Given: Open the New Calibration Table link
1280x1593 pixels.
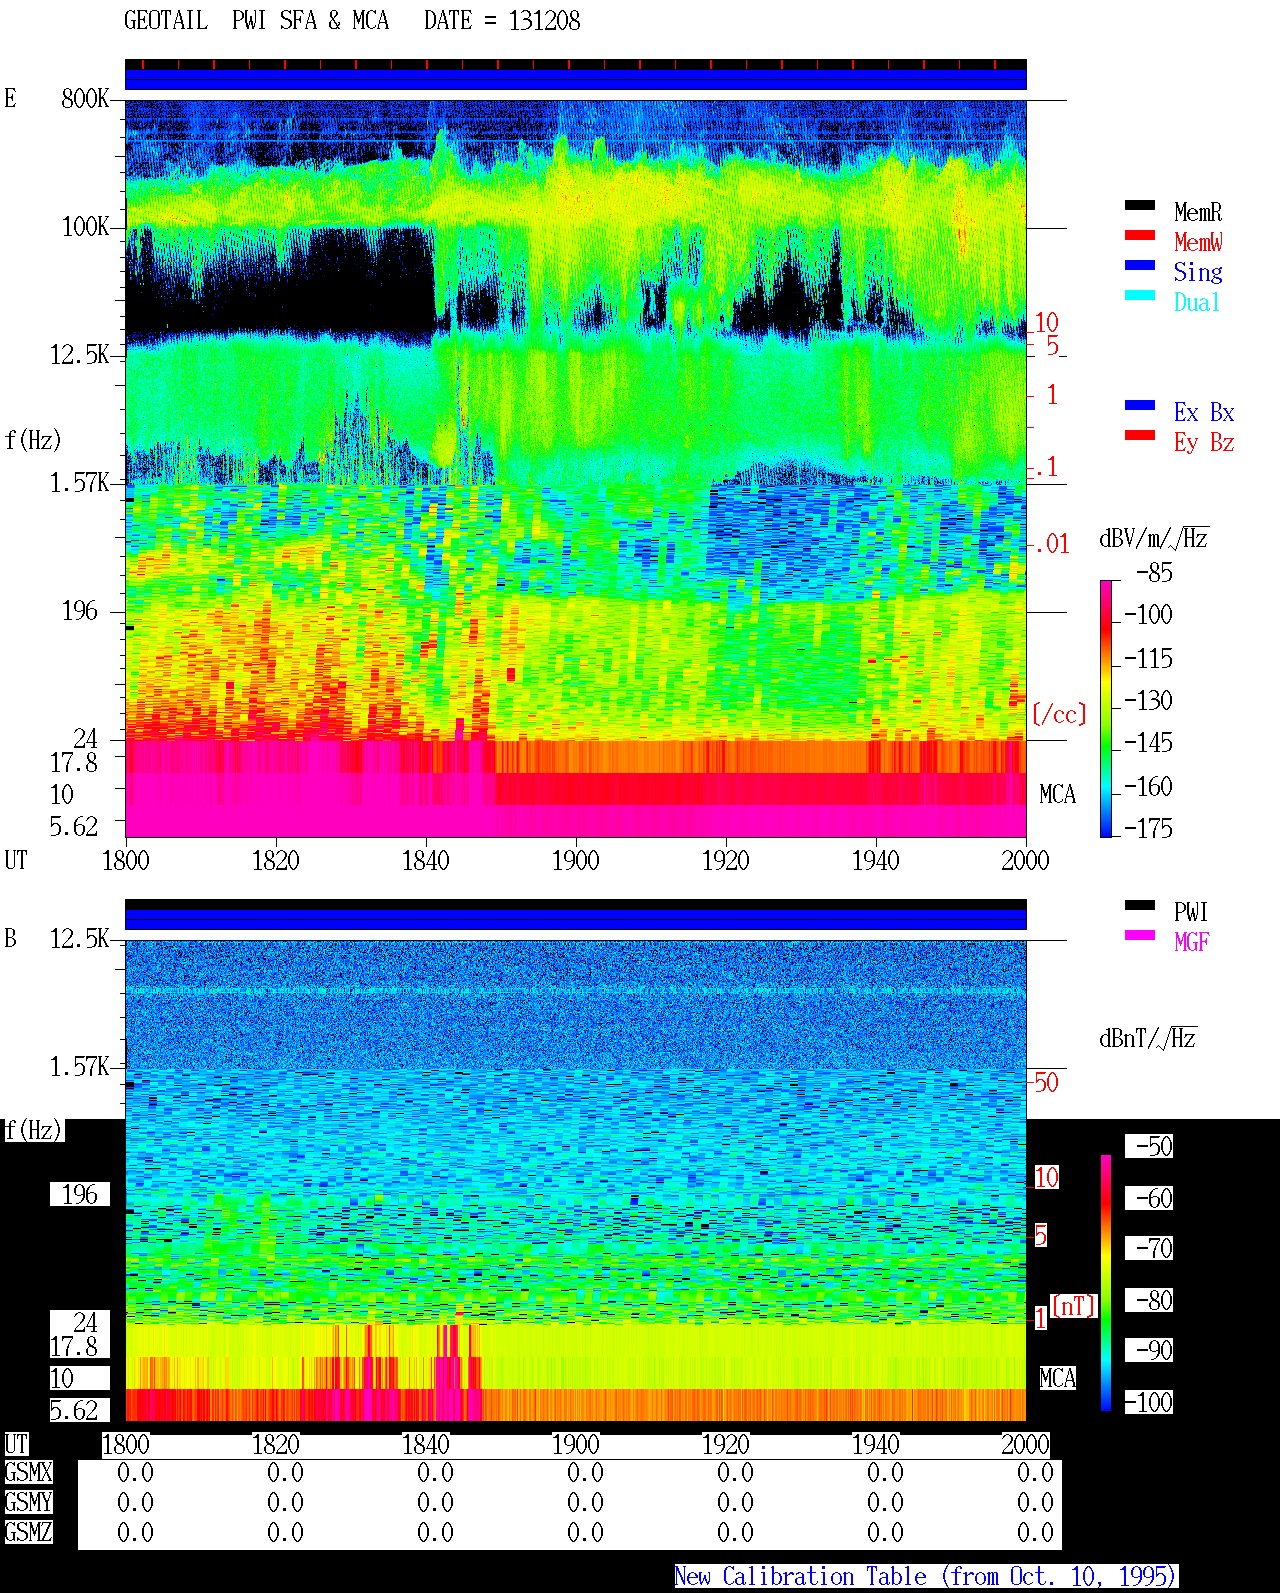Looking at the screenshot, I should pyautogui.click(x=926, y=1577).
